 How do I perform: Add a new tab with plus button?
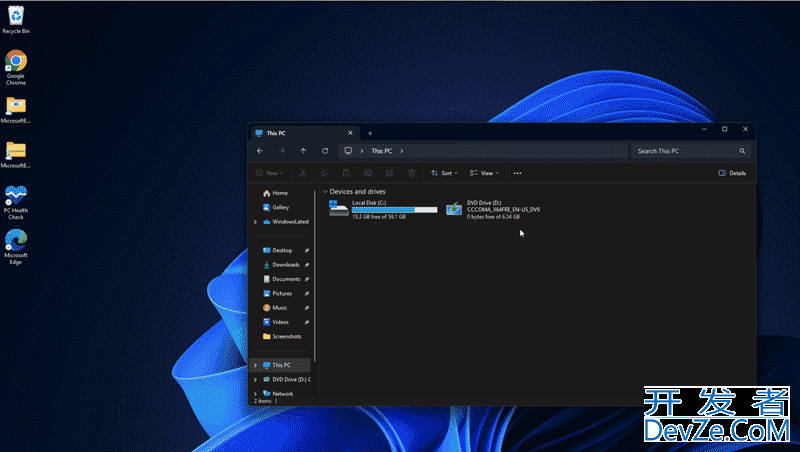(370, 133)
